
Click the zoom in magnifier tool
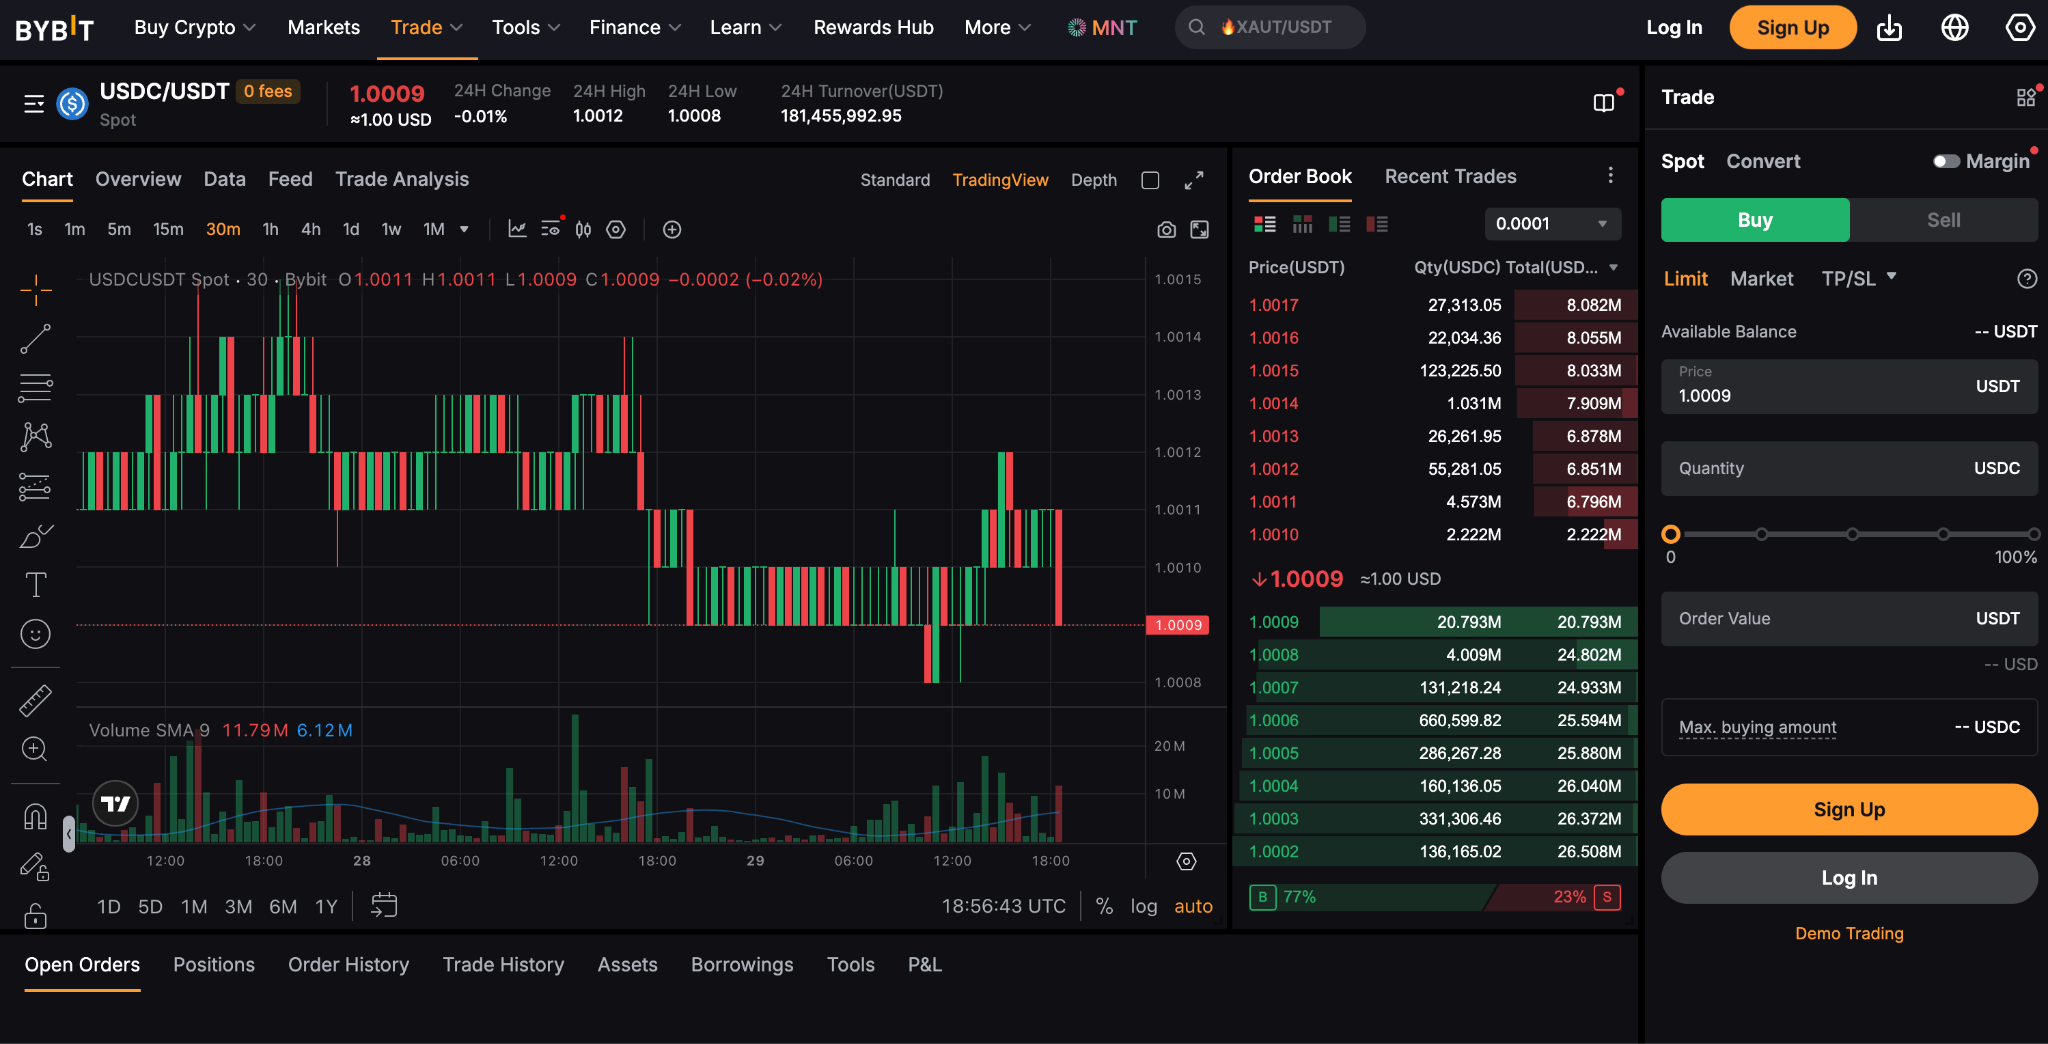click(36, 749)
